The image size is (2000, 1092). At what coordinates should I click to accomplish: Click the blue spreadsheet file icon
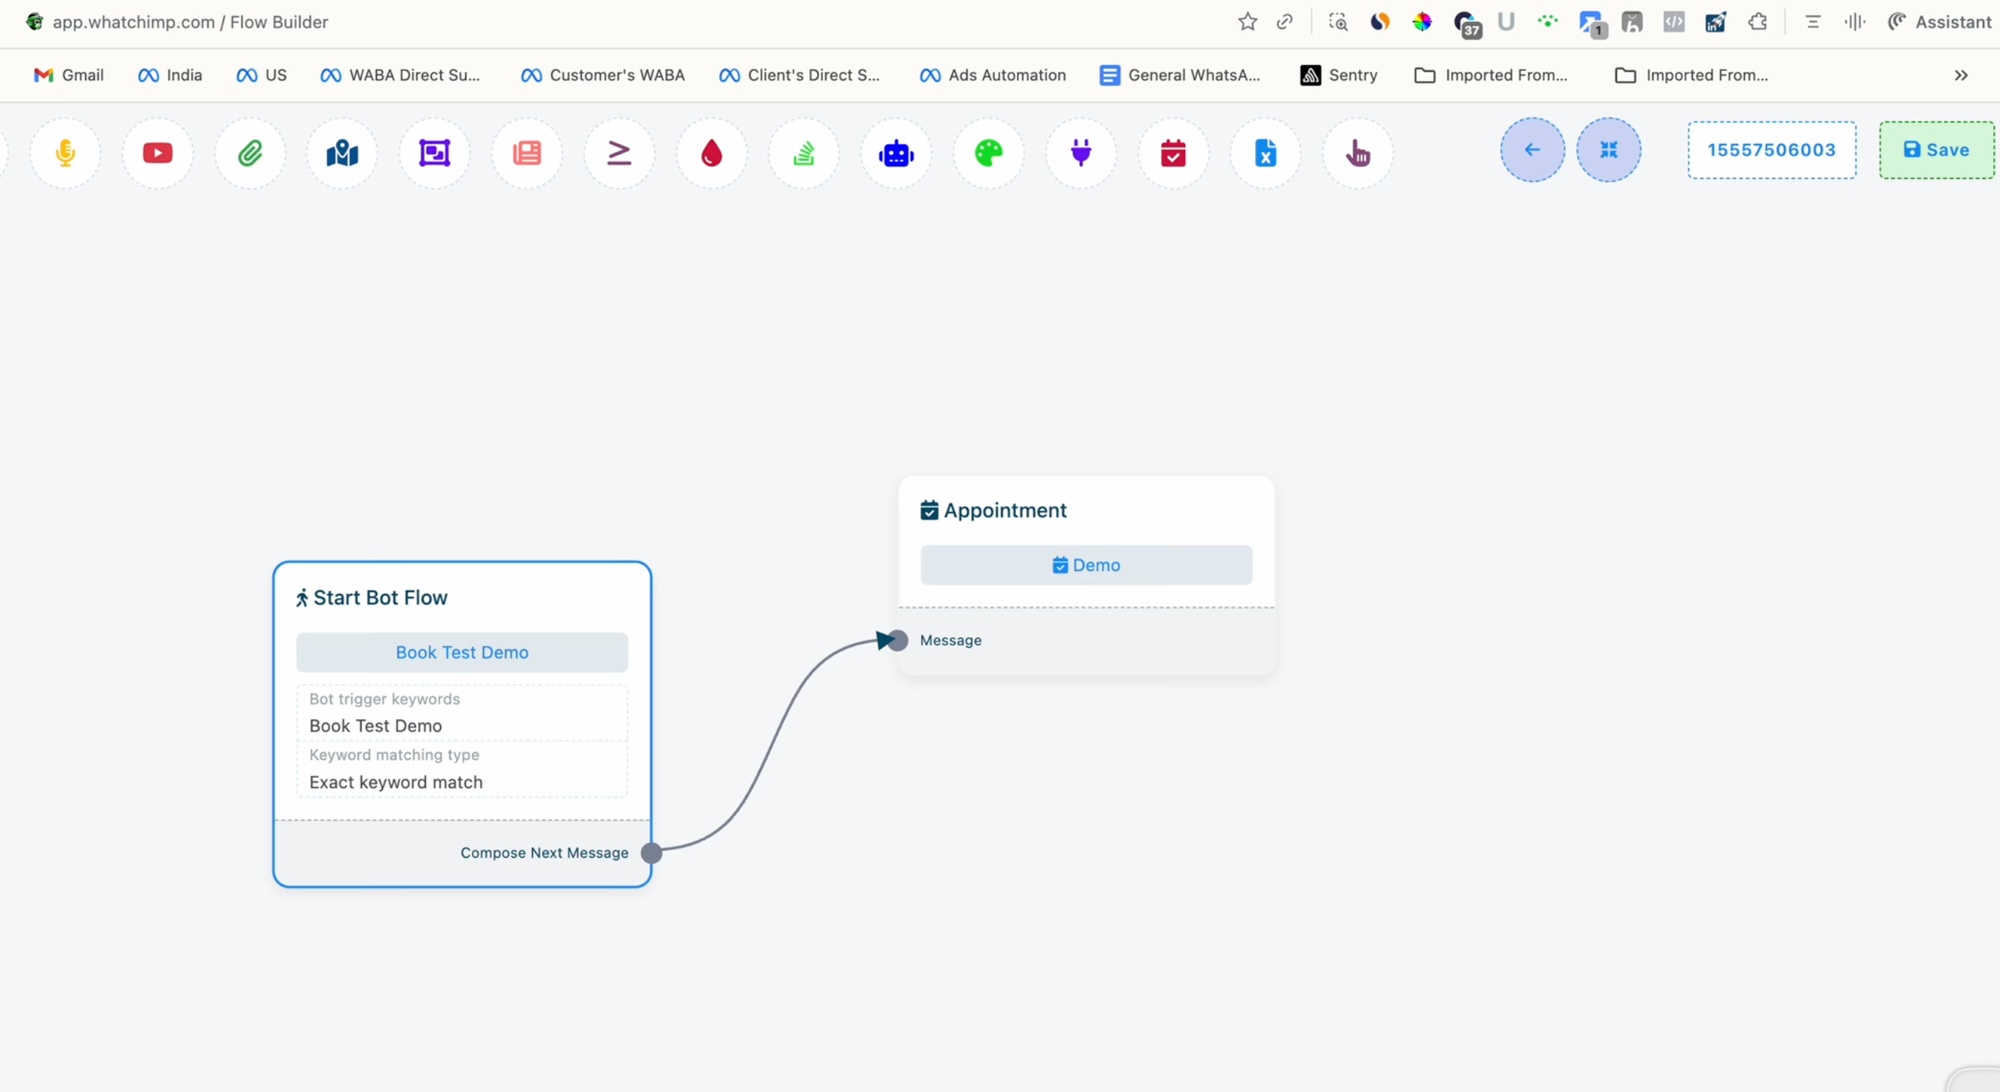[x=1265, y=153]
